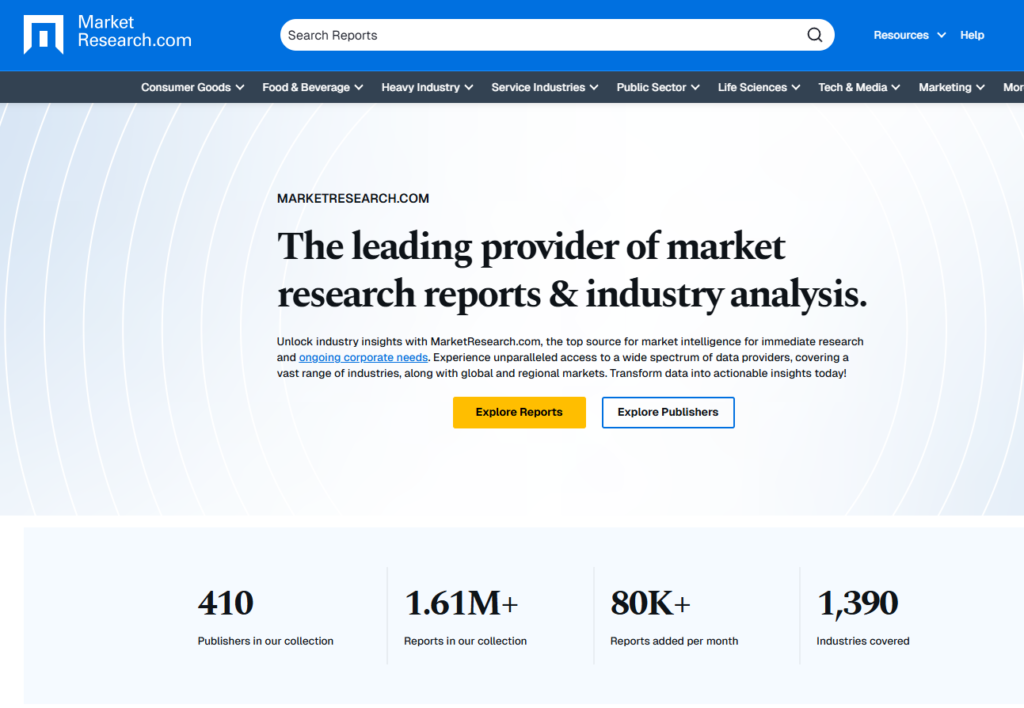Open the Tech & Media menu

point(859,87)
